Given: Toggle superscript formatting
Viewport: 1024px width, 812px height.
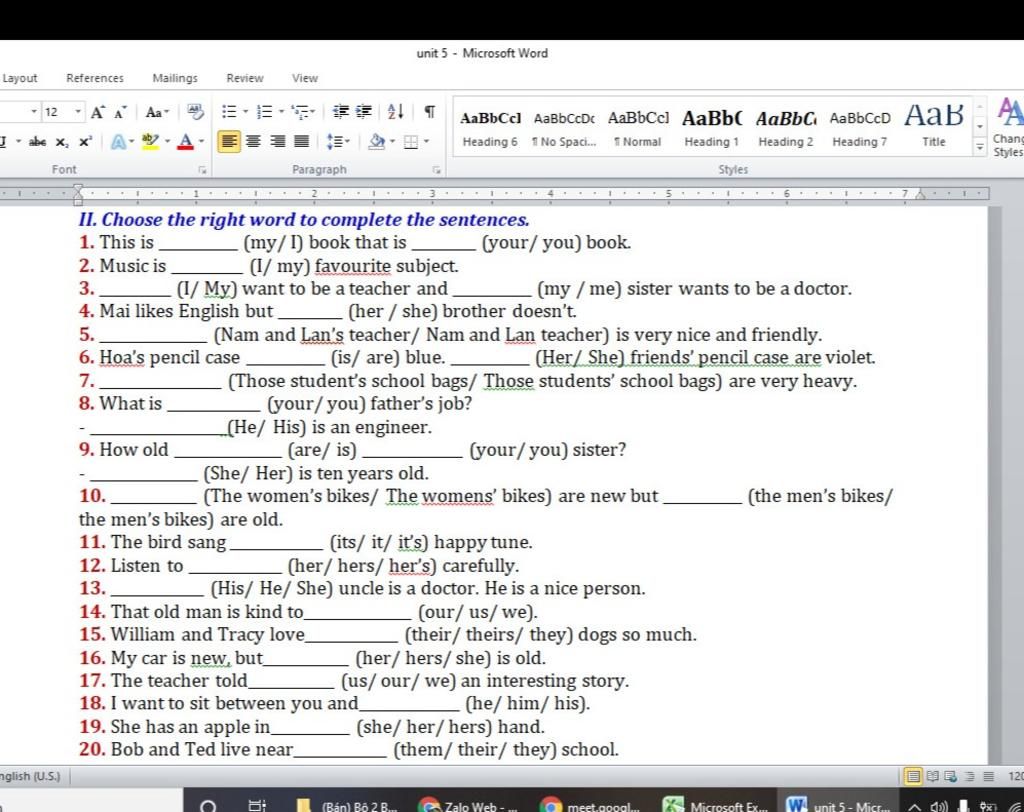Looking at the screenshot, I should tap(86, 142).
